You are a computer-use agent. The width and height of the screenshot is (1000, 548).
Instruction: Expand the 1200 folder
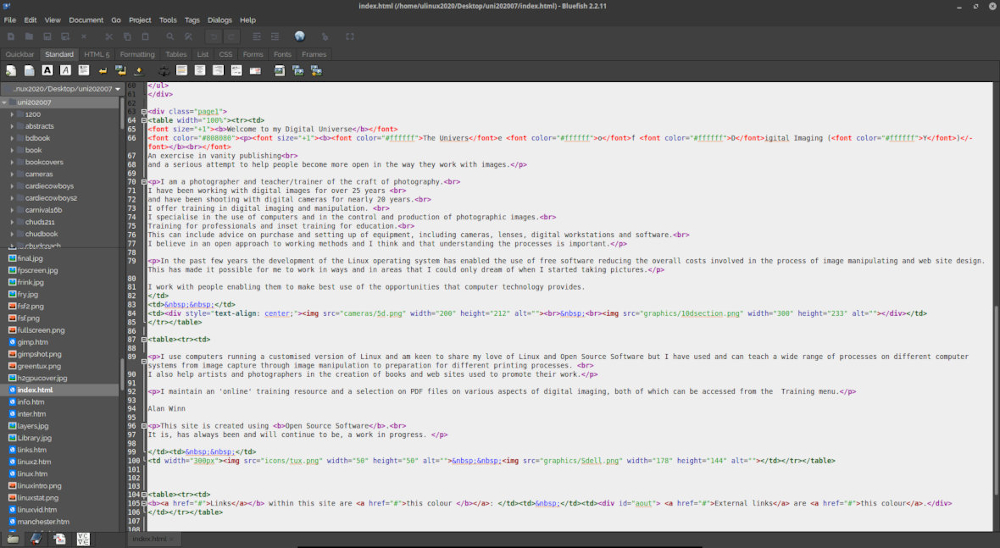pyautogui.click(x=12, y=114)
